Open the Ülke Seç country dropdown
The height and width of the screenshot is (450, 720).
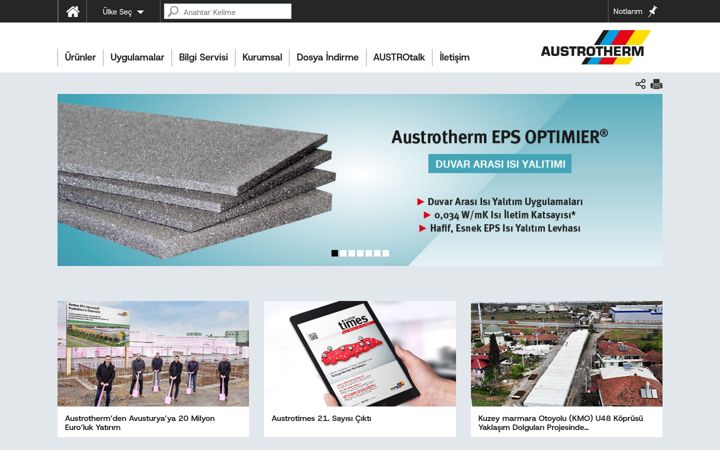pyautogui.click(x=123, y=12)
